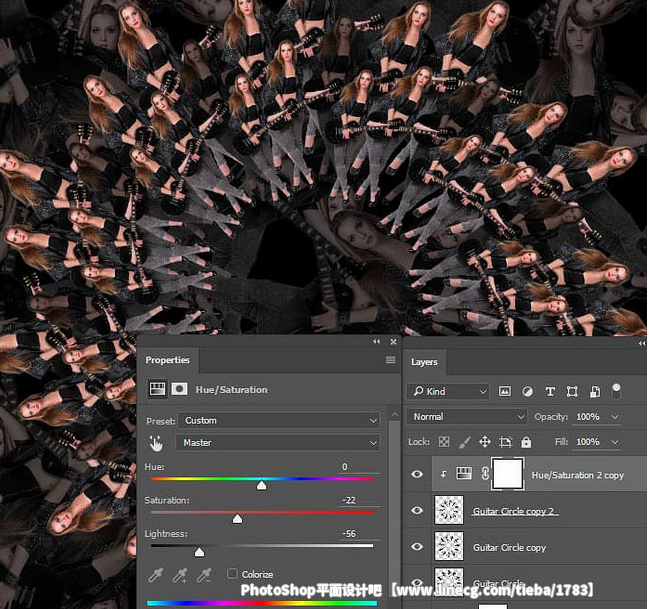The image size is (649, 609).
Task: Click the layer mask link chain icon
Action: pos(485,473)
